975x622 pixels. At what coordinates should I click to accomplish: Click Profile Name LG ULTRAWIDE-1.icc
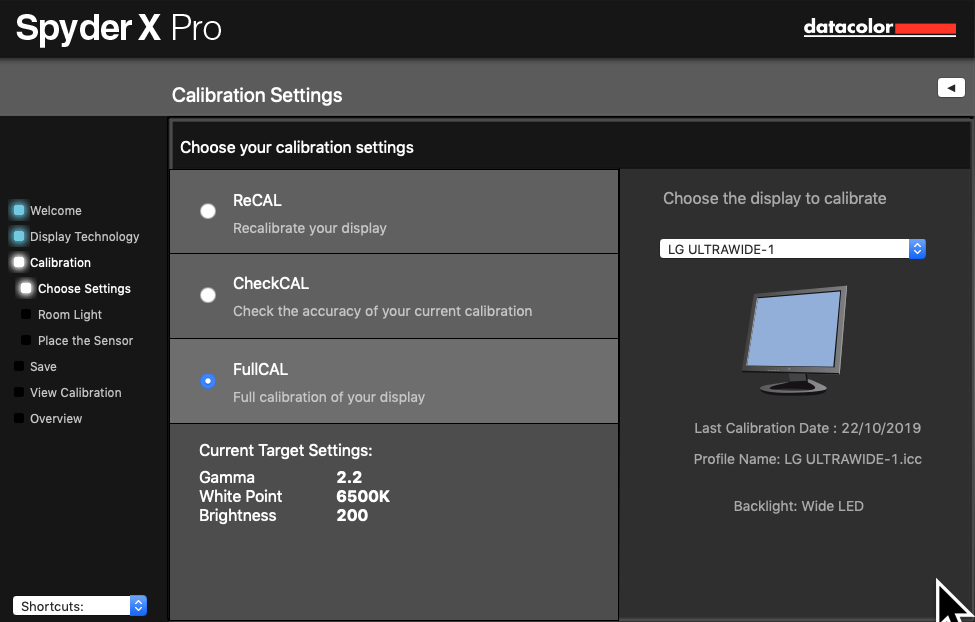click(807, 459)
